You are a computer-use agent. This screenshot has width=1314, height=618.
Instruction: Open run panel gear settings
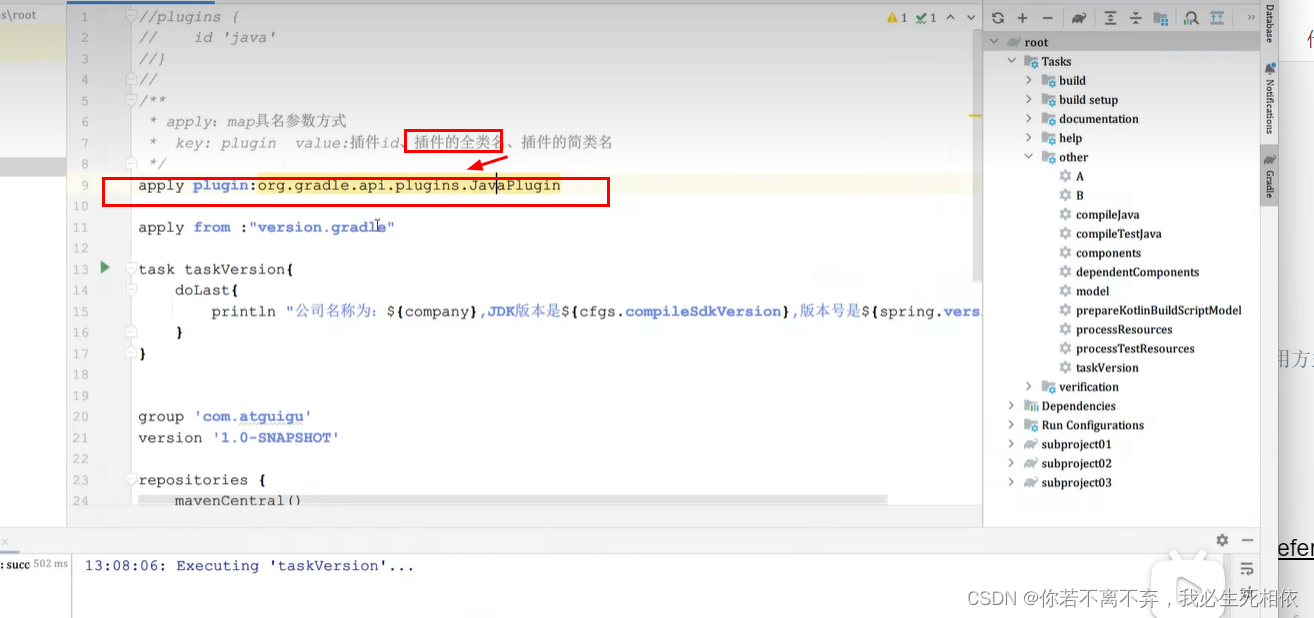pyautogui.click(x=1222, y=540)
